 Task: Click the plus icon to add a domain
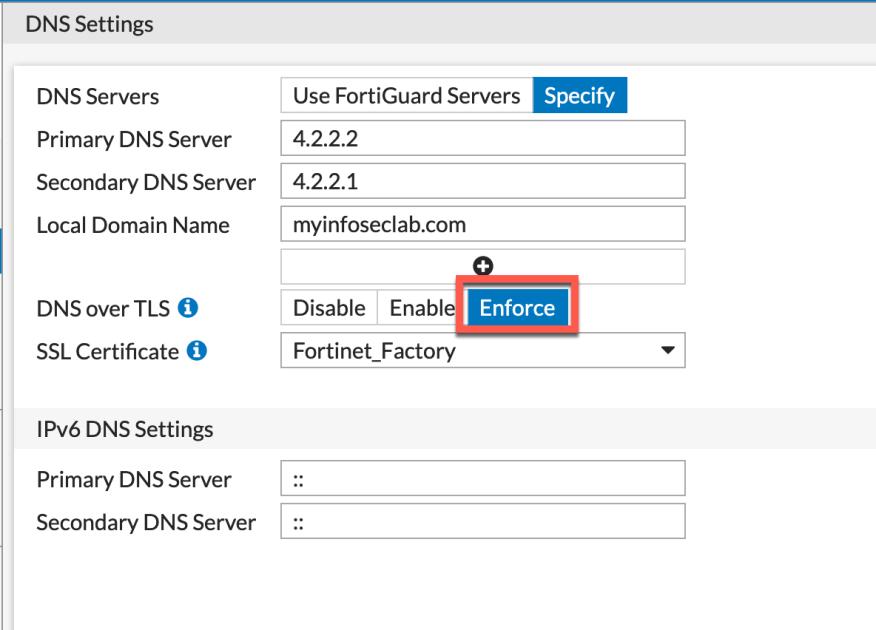pos(483,266)
